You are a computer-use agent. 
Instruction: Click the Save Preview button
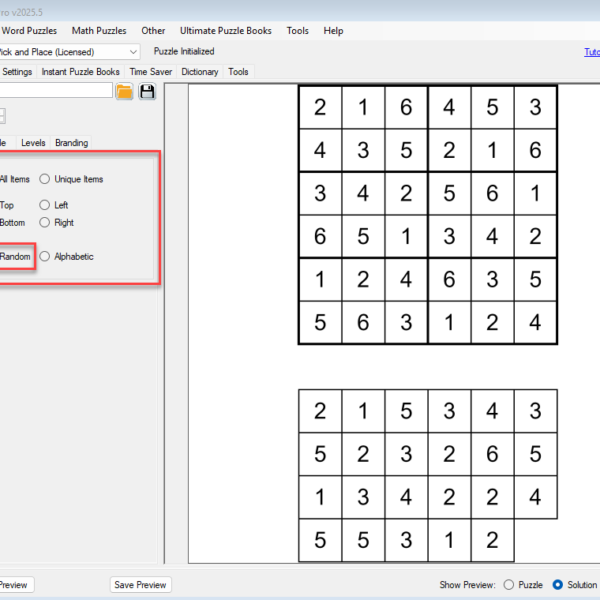pyautogui.click(x=140, y=585)
